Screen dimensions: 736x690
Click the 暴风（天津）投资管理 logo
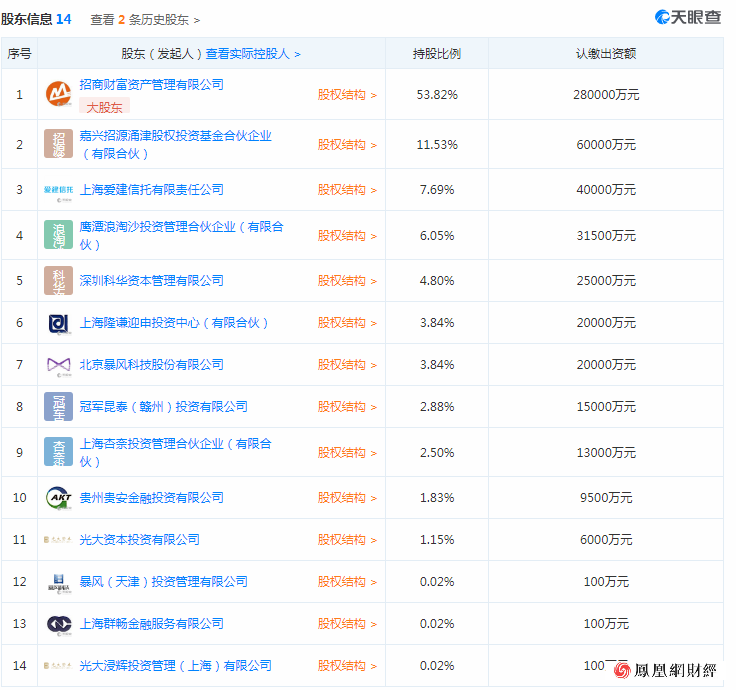tap(59, 583)
